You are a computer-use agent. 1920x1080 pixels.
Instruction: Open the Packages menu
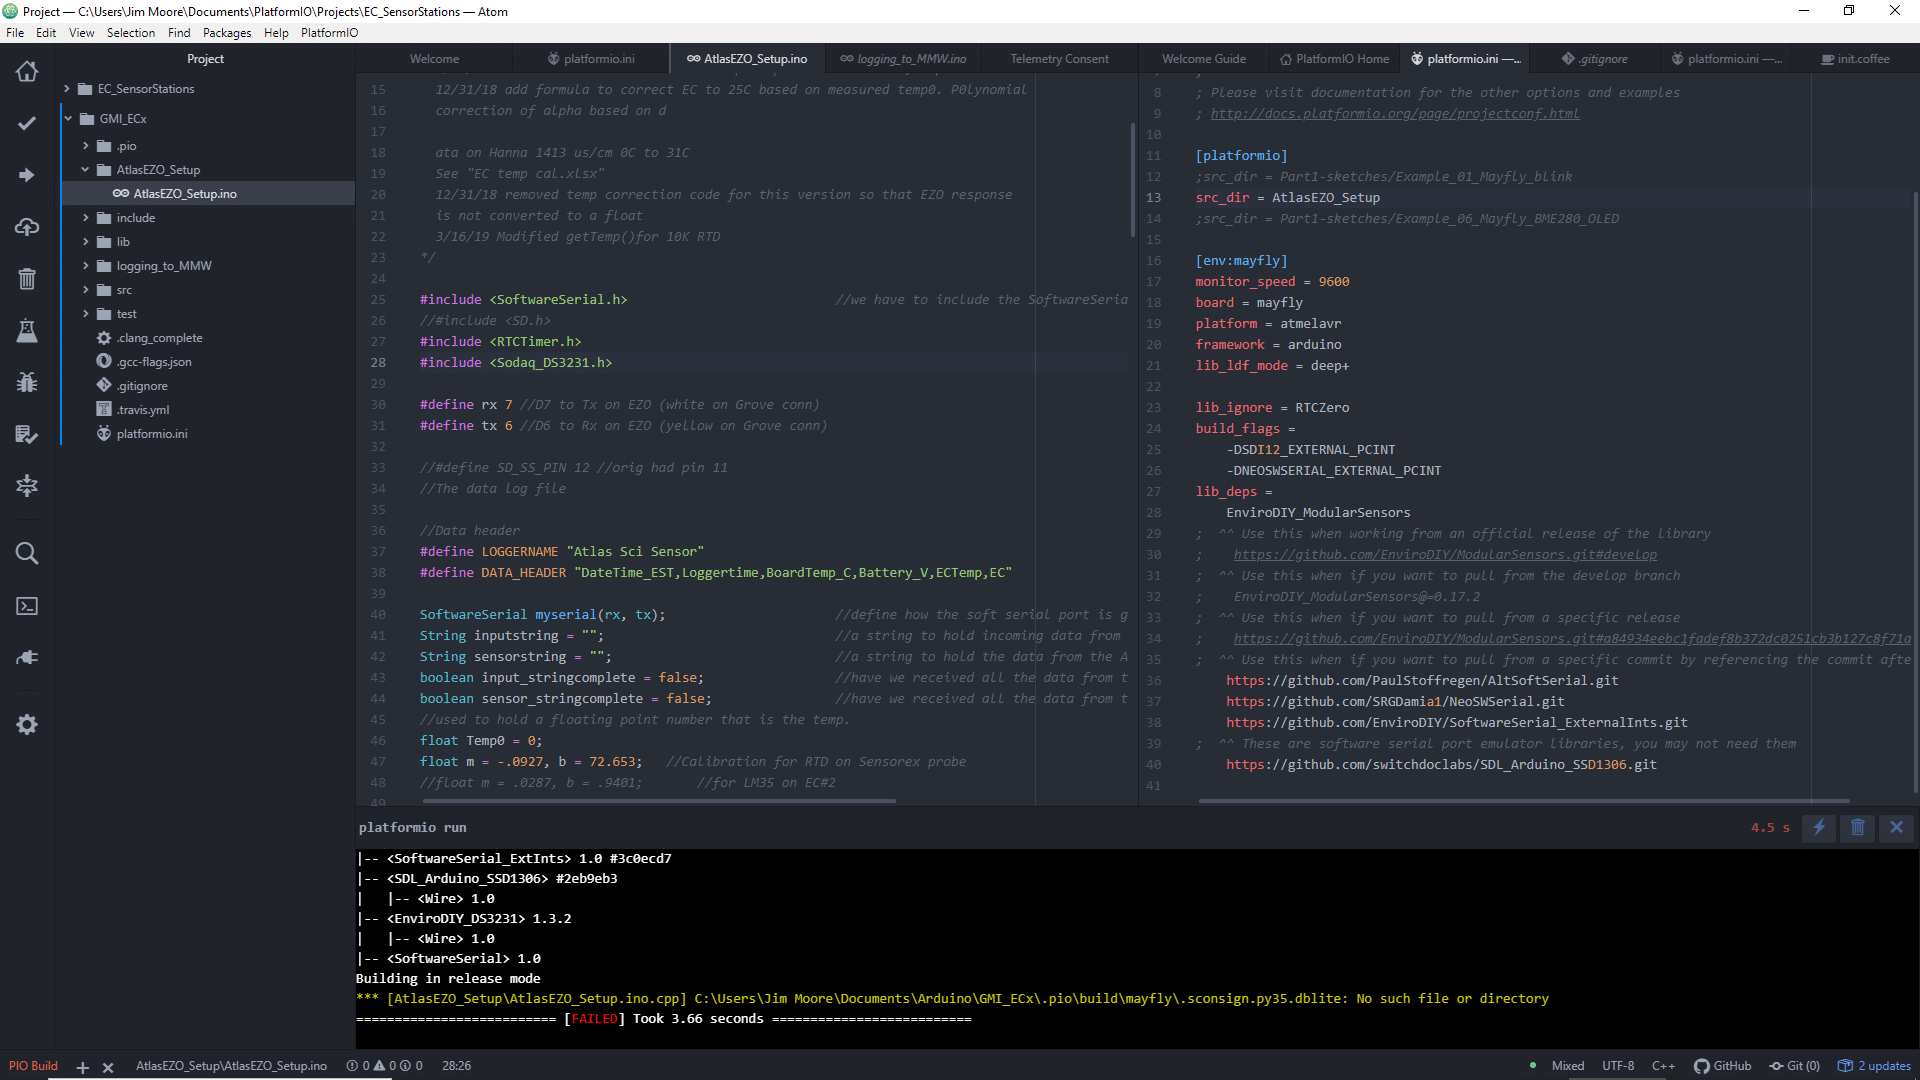pyautogui.click(x=227, y=33)
